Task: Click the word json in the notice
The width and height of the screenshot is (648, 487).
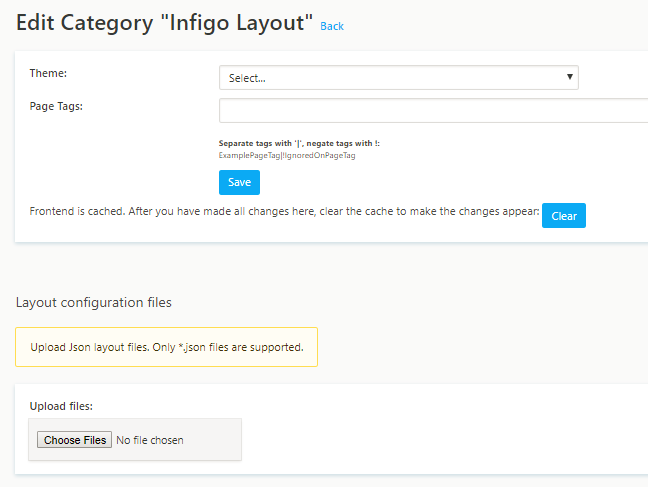Action: tap(195, 347)
